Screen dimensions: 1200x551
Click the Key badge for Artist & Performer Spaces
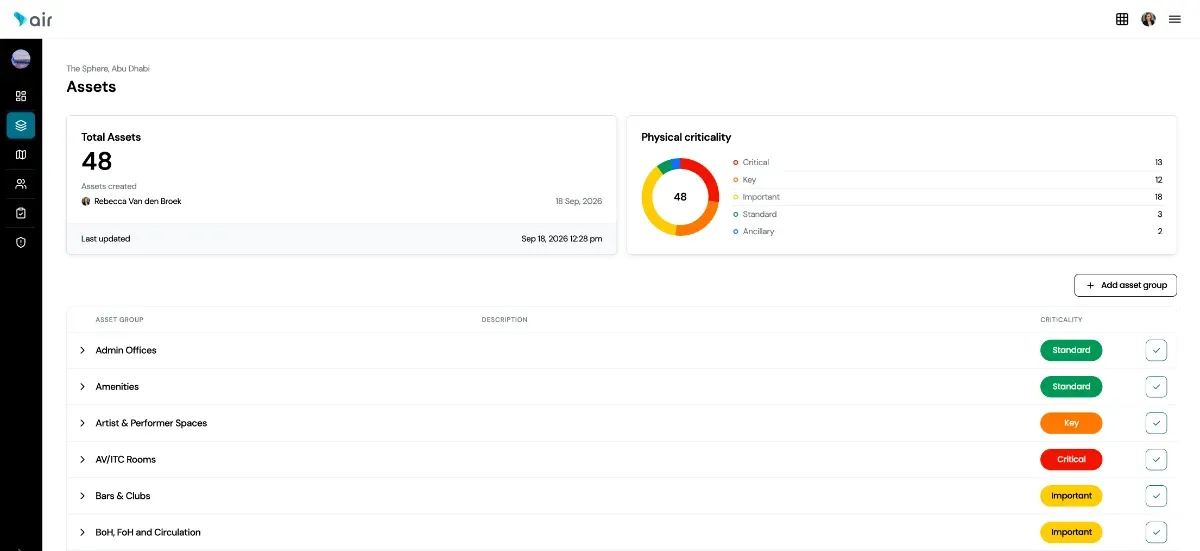click(x=1071, y=423)
